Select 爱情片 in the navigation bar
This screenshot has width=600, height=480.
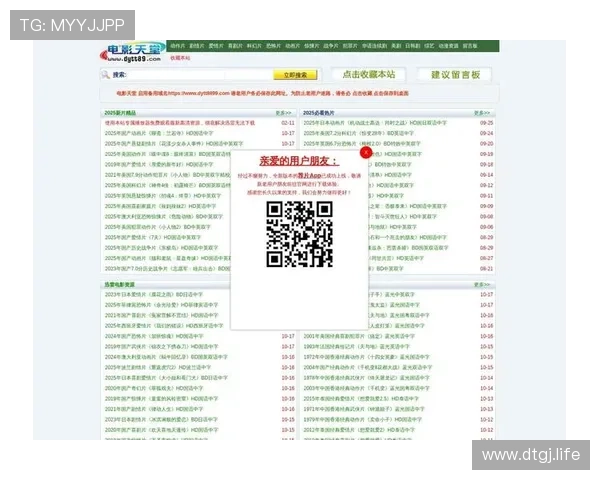216,46
